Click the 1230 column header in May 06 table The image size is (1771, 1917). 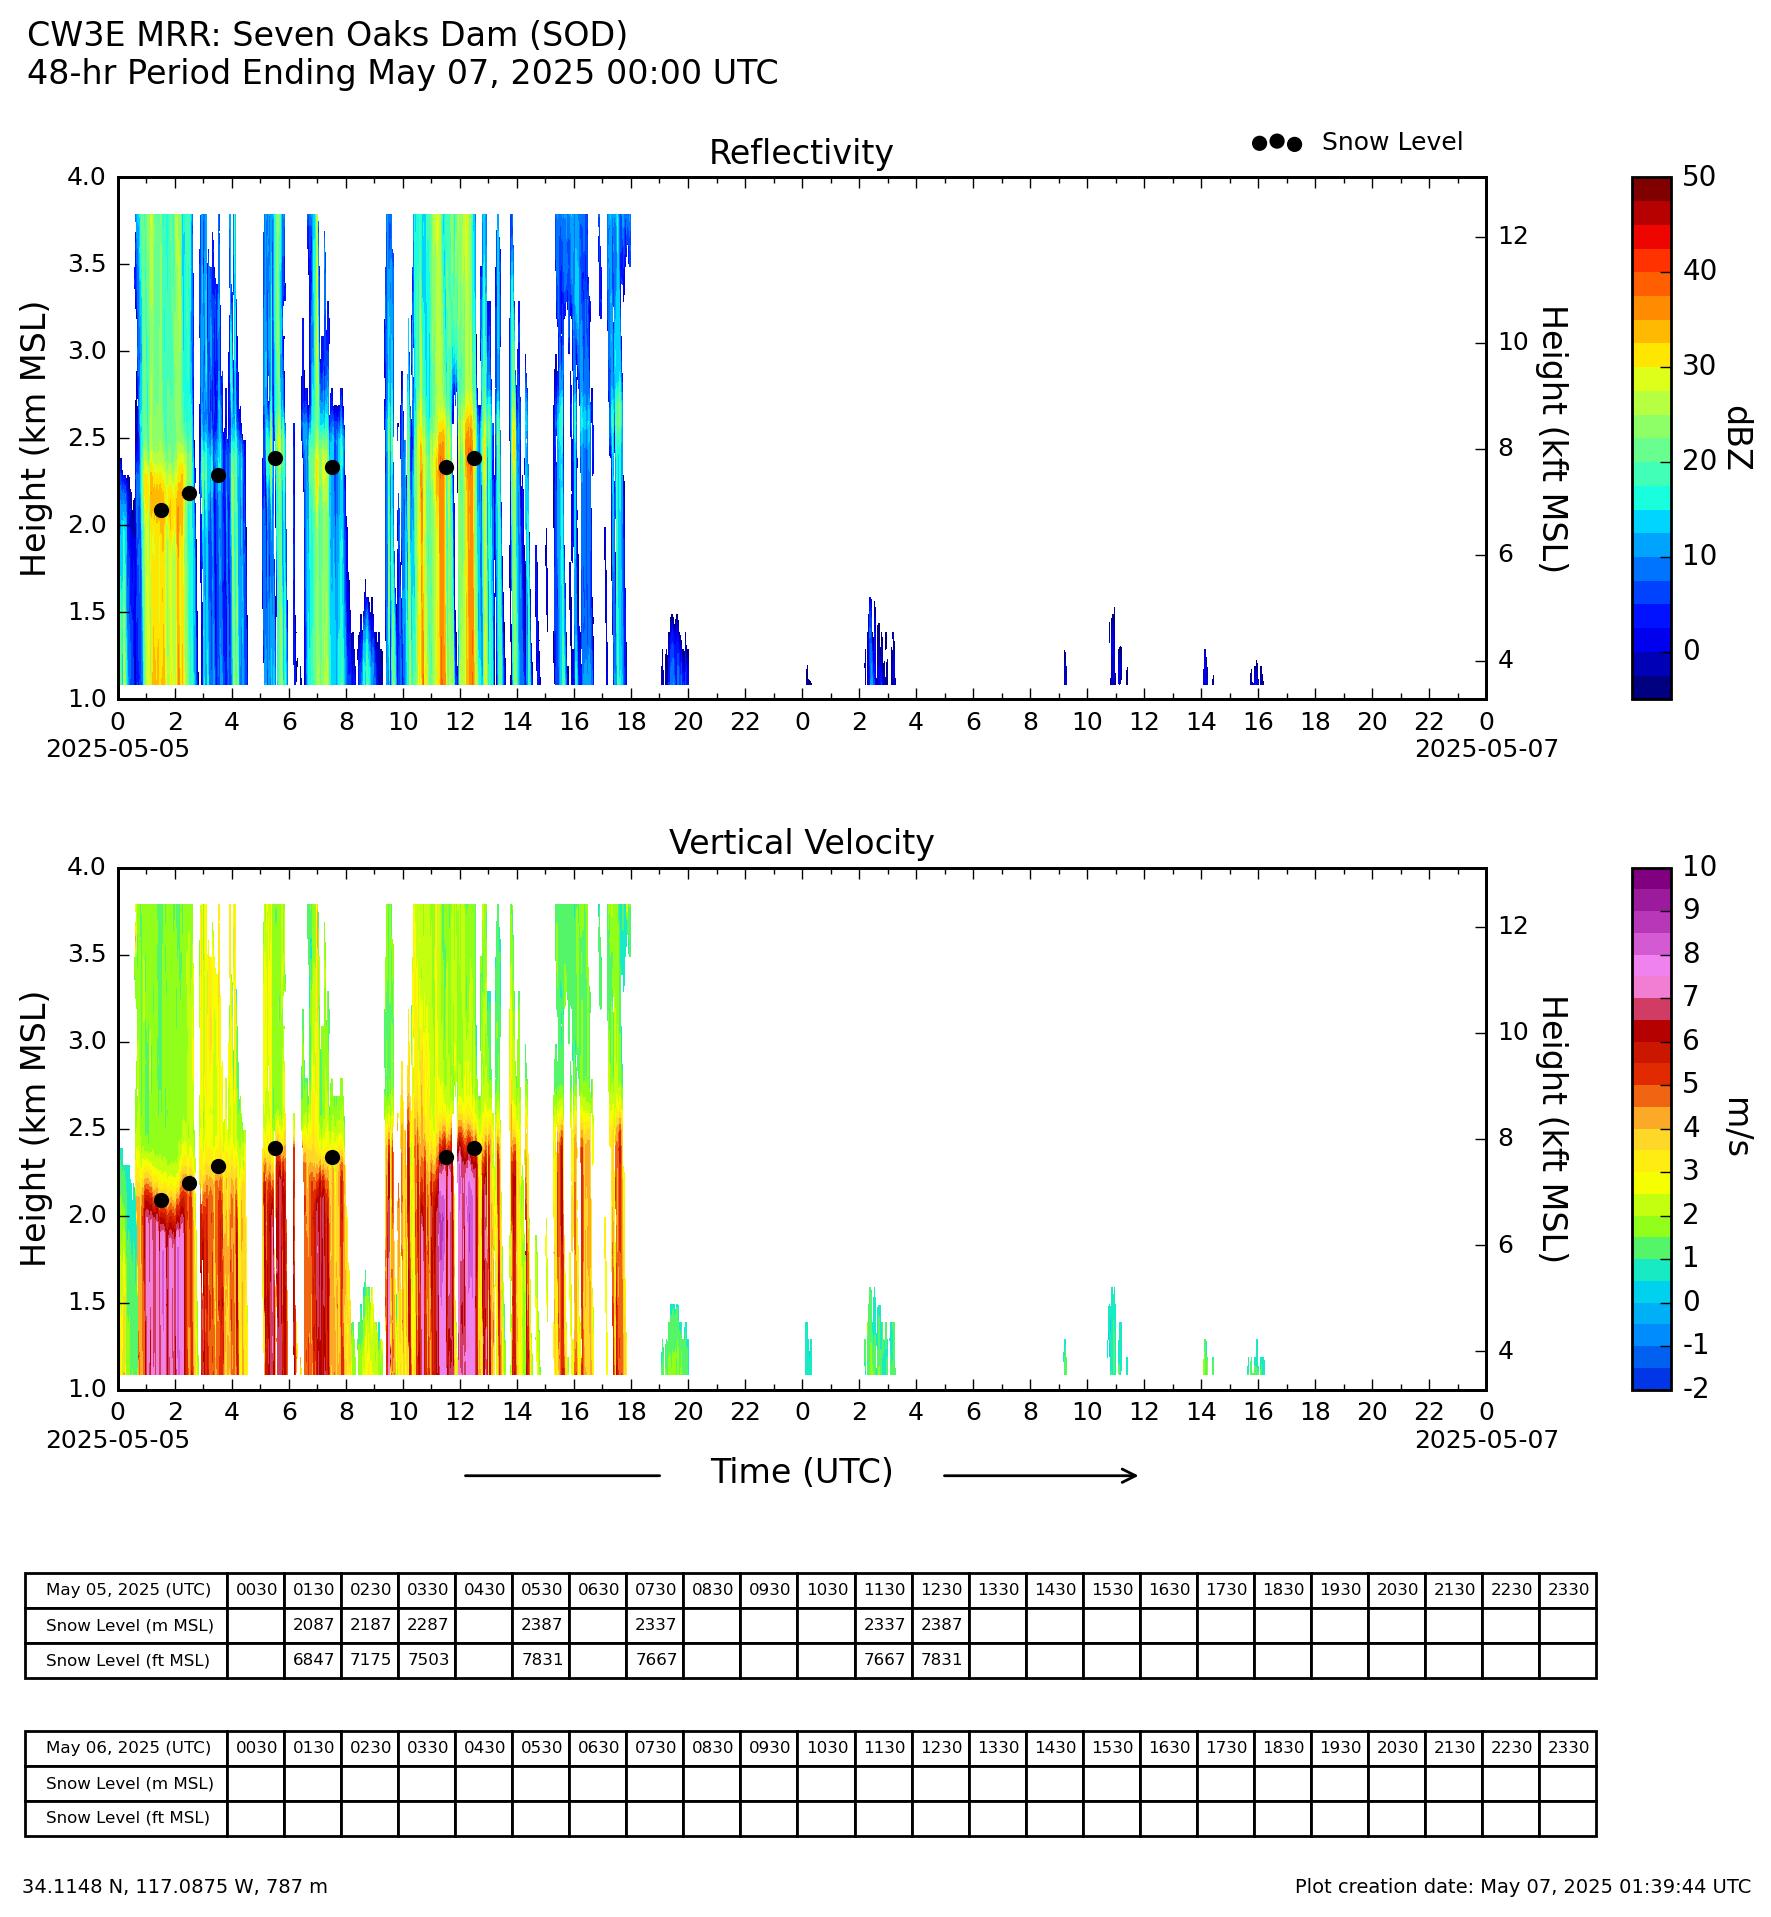click(941, 1748)
